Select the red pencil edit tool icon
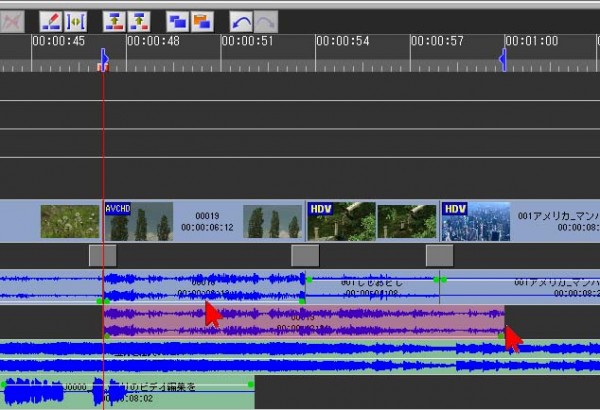Screen dimensions: 600x410 click(x=51, y=20)
